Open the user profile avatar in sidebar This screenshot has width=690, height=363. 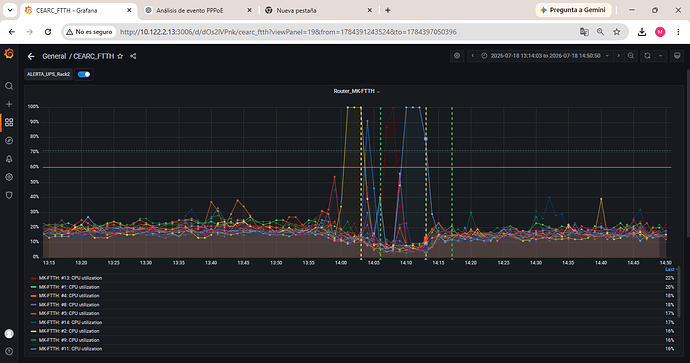click(x=9, y=334)
